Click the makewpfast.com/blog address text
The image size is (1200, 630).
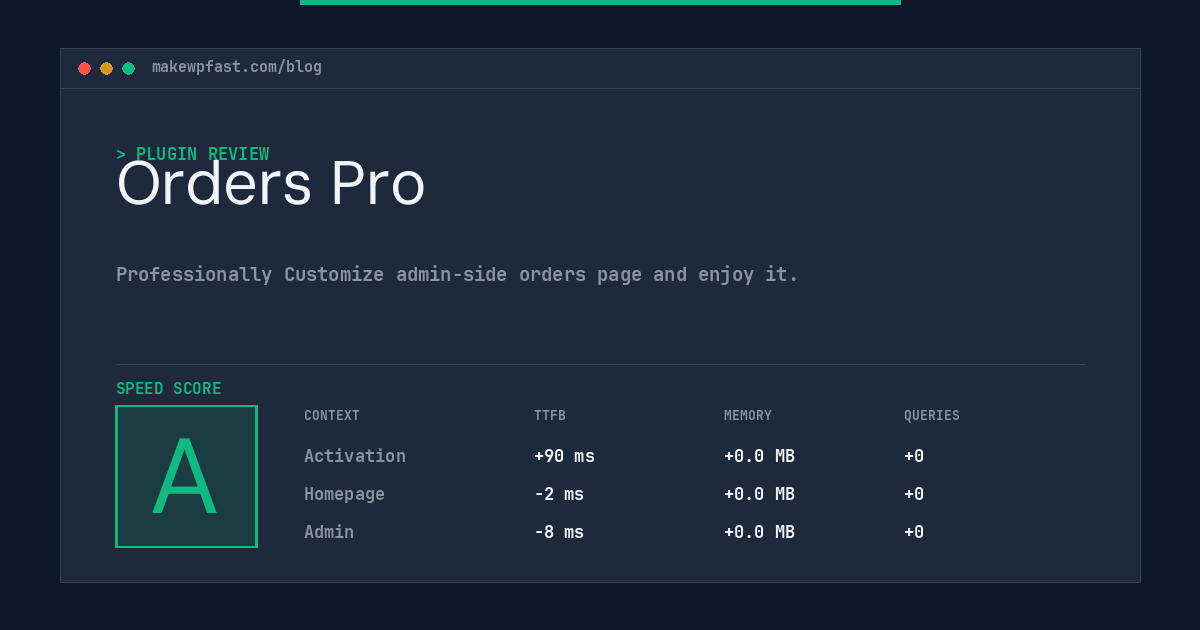pos(237,67)
